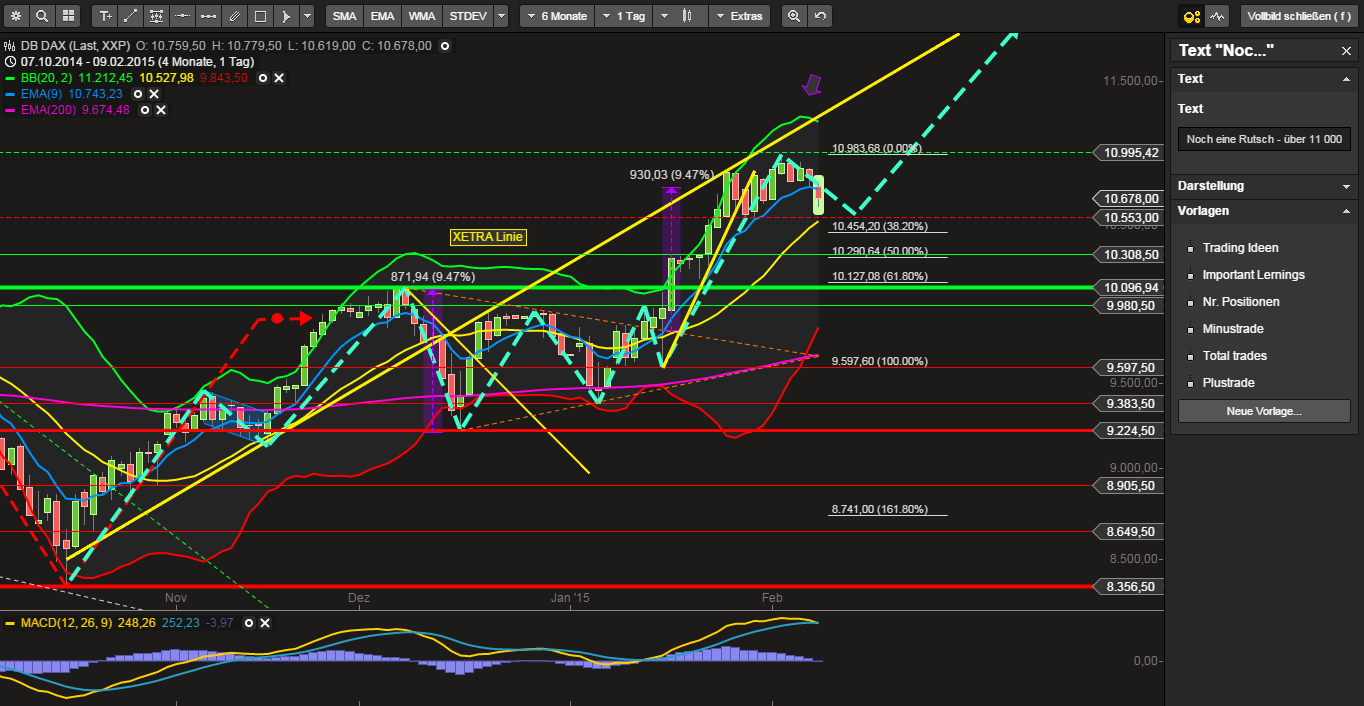Select the Plustrade template
Viewport: 1364px width, 706px height.
pos(1228,383)
